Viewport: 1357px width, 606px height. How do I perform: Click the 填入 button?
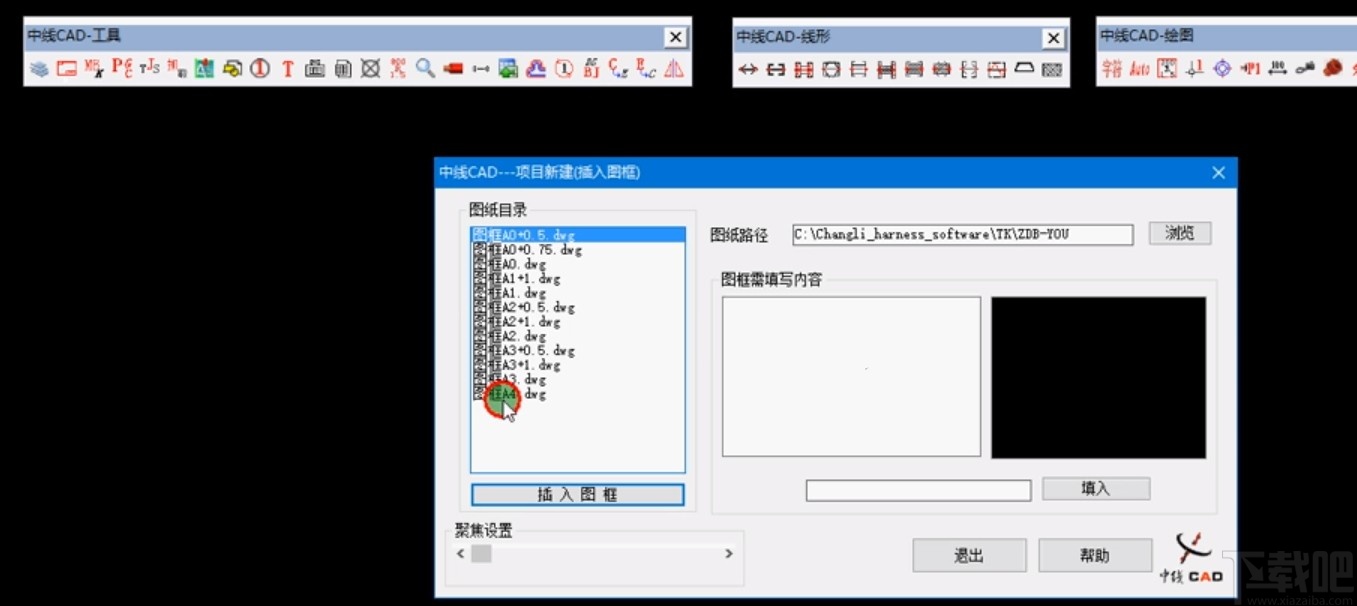pos(1095,489)
